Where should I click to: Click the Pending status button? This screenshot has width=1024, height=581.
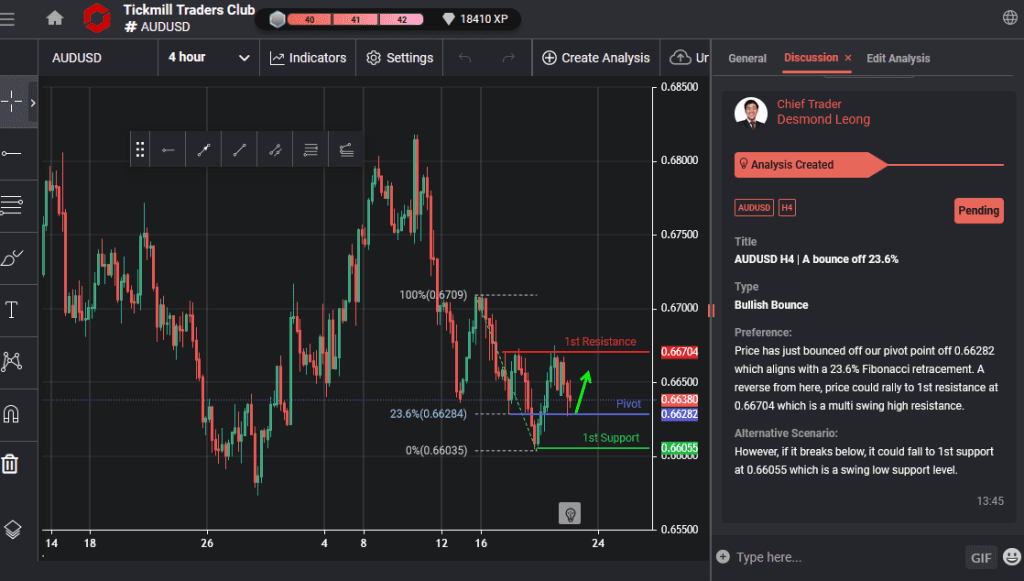pyautogui.click(x=978, y=210)
